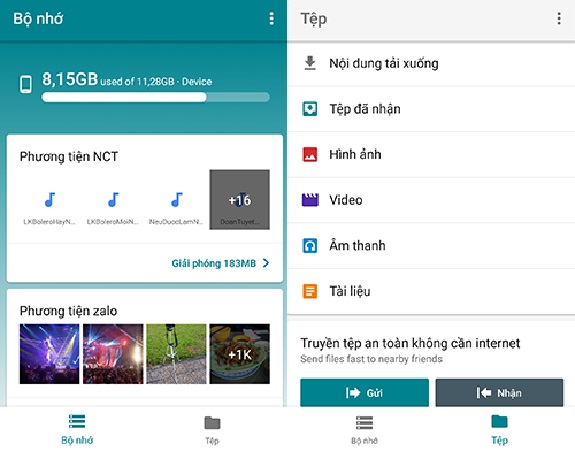Expand the Giải phóng 183MB chevron
This screenshot has width=575, height=451.
coord(266,263)
